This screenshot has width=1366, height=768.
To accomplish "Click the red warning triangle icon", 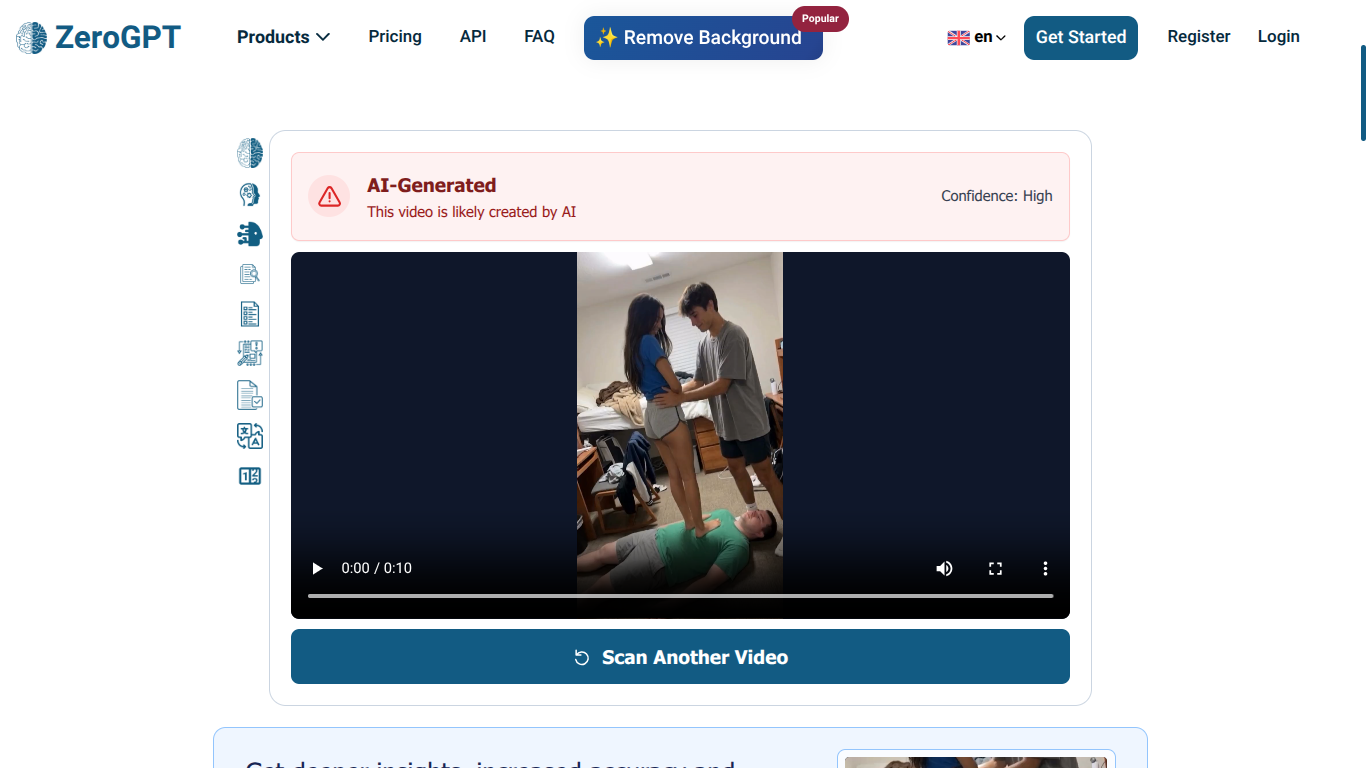I will (x=329, y=196).
